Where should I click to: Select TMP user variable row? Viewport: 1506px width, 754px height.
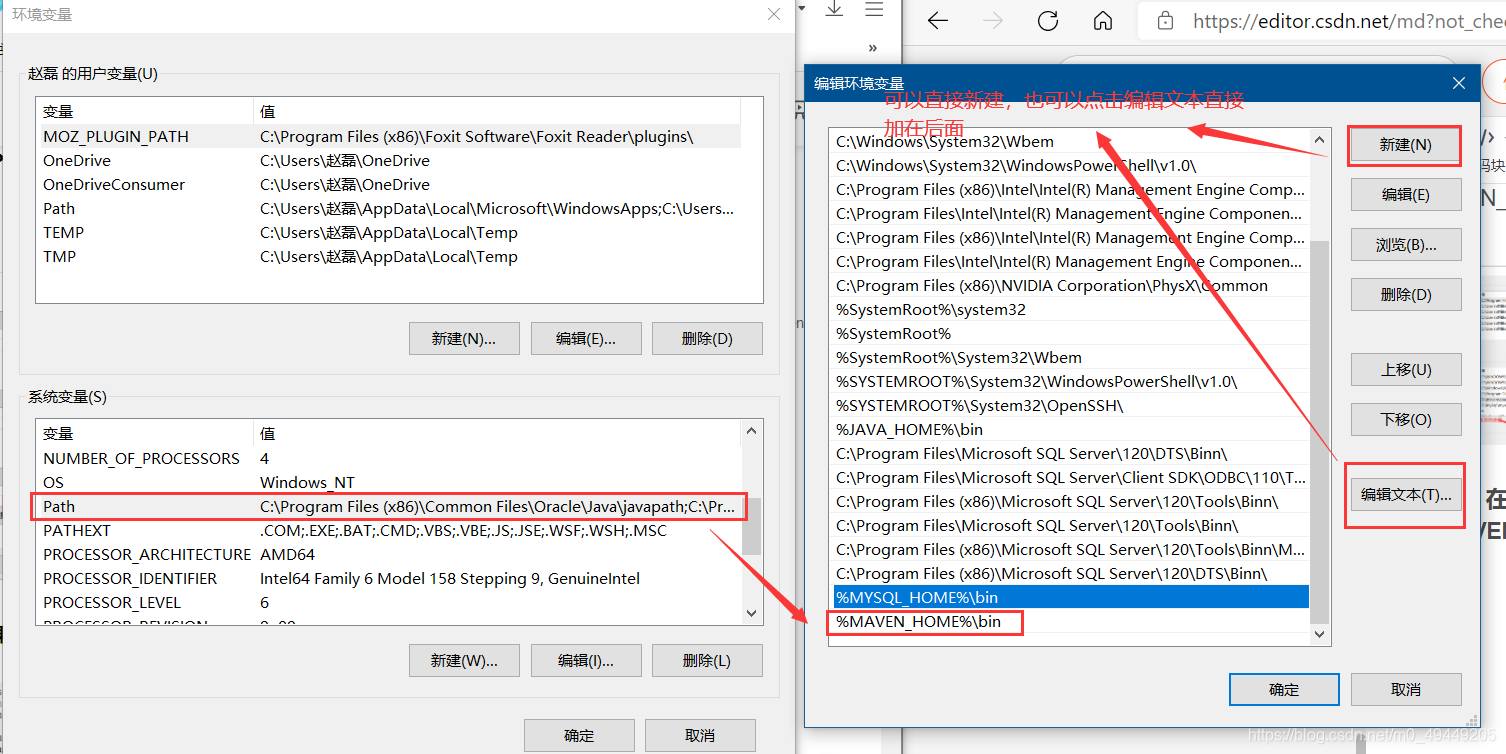click(390, 257)
